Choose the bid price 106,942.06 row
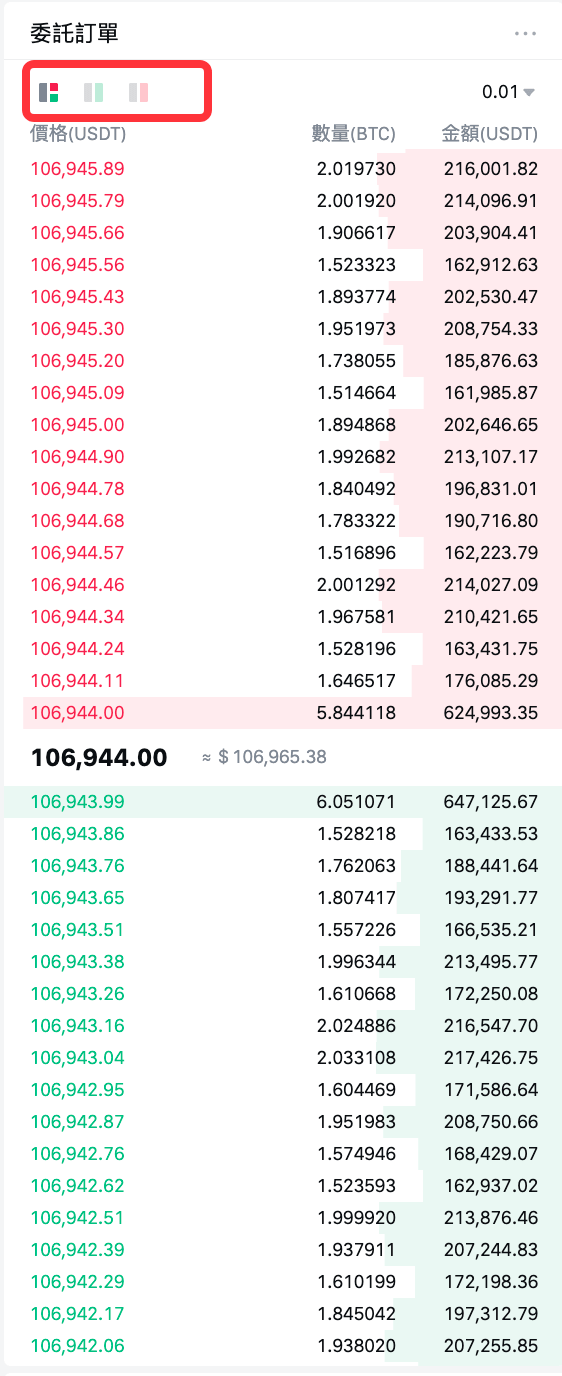The image size is (562, 1376). click(x=283, y=1345)
